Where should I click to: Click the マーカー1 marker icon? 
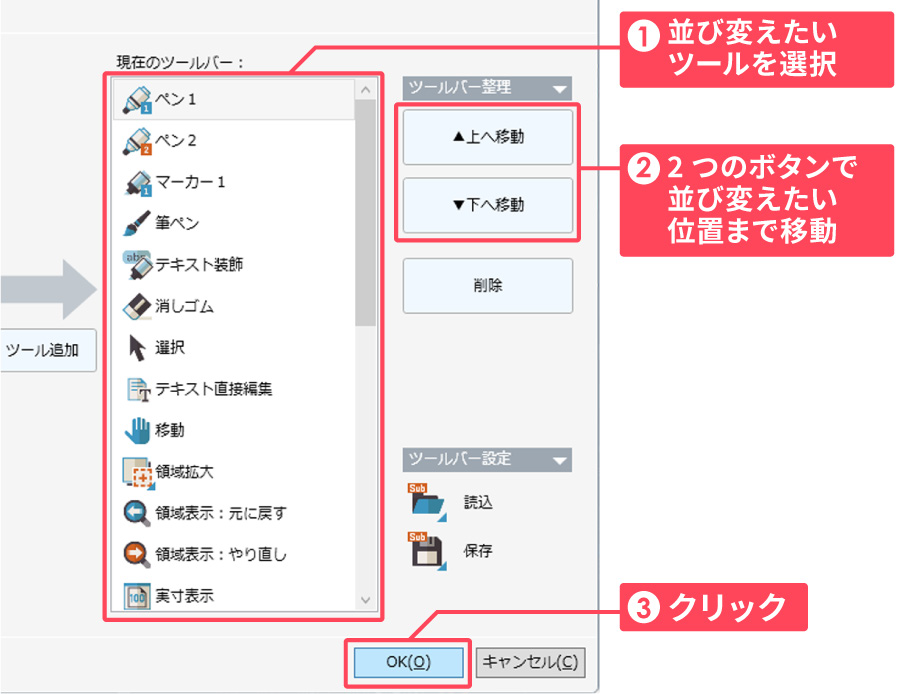[138, 183]
